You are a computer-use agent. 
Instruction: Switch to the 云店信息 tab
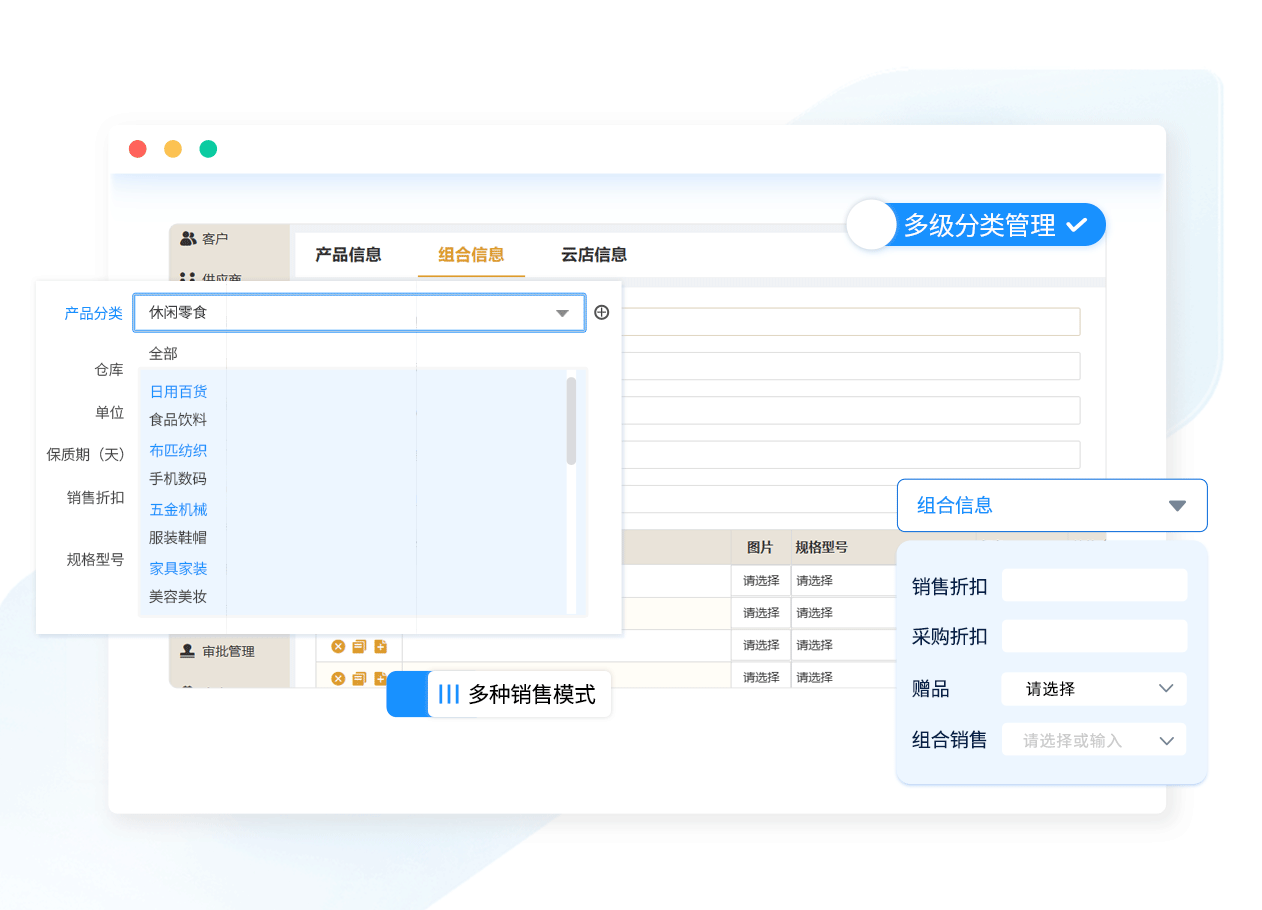point(594,255)
